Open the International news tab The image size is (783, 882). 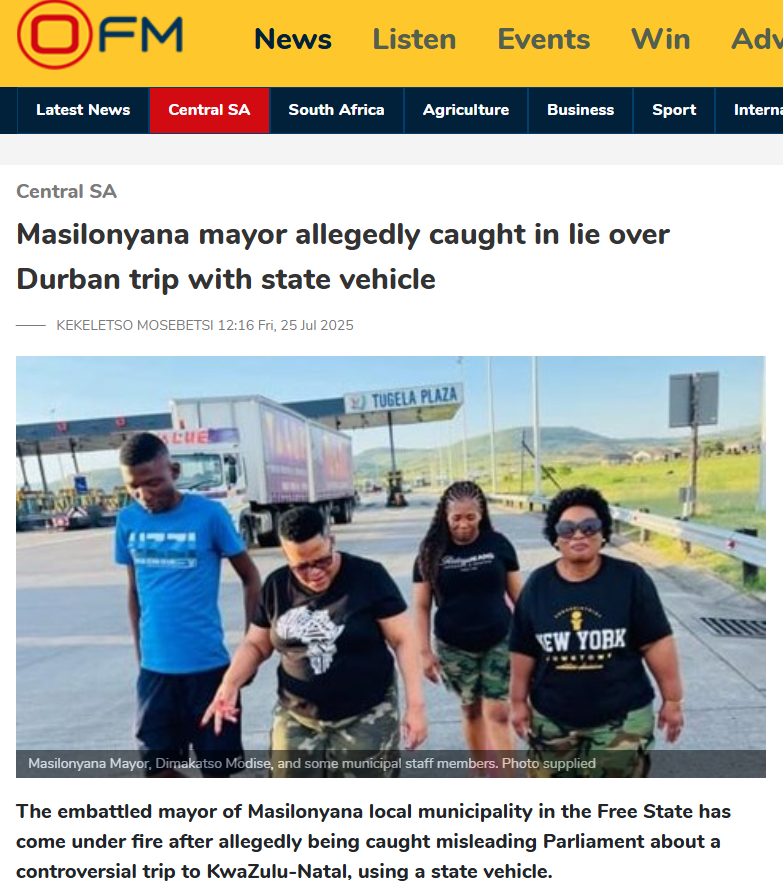point(749,110)
